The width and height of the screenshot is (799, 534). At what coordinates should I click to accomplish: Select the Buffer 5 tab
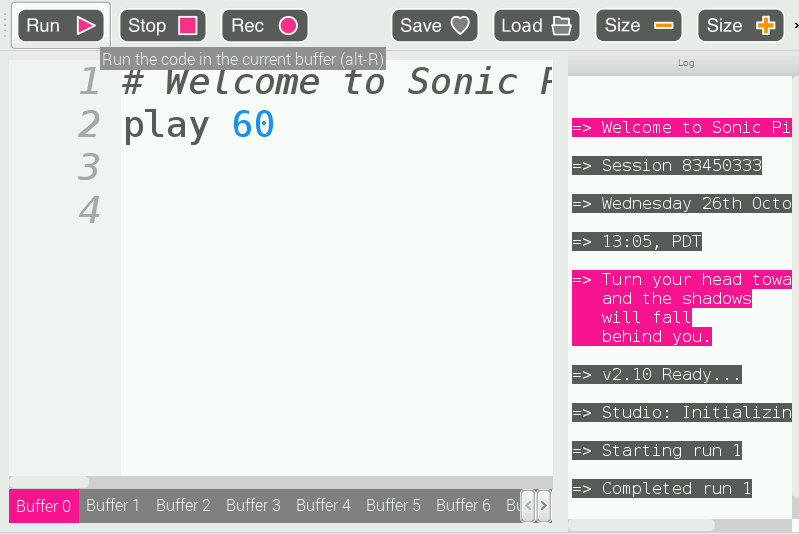393,505
